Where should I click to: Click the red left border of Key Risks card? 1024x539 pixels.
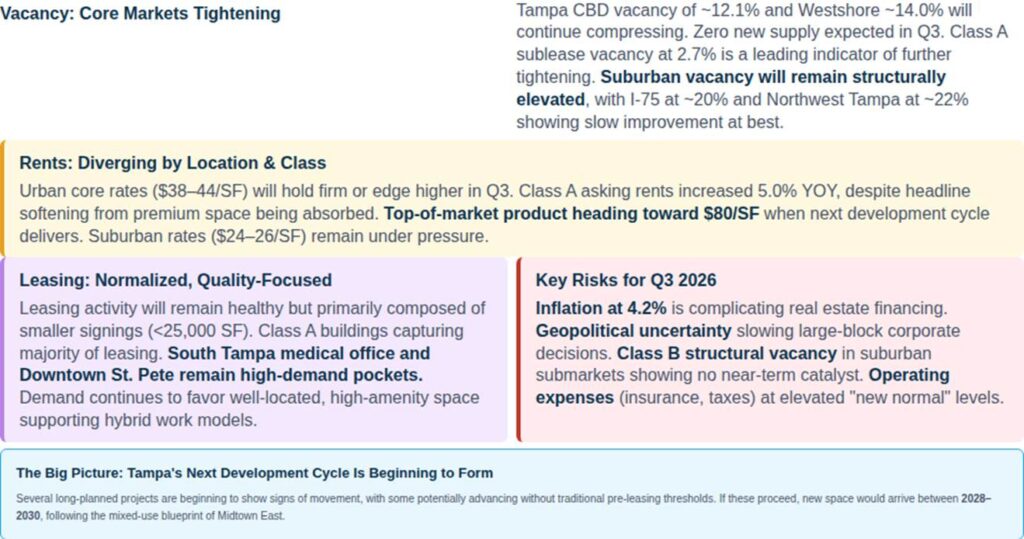click(519, 350)
